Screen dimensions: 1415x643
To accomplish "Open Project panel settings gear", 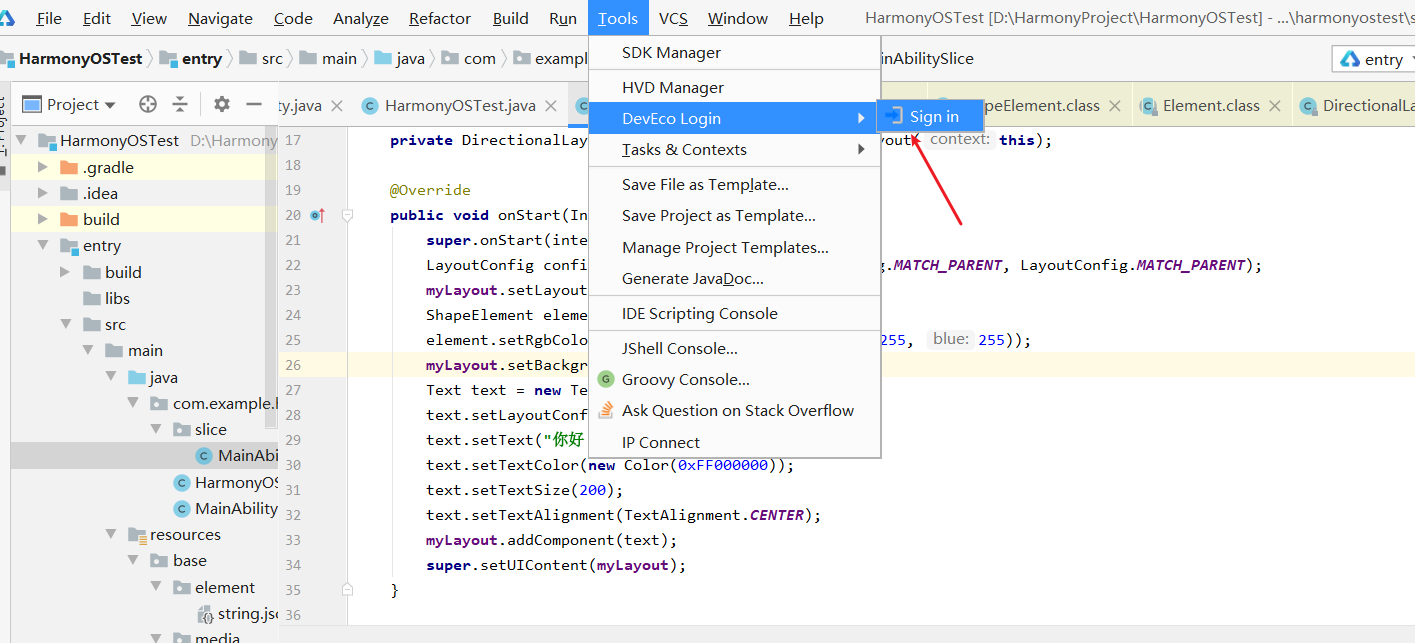I will point(222,104).
